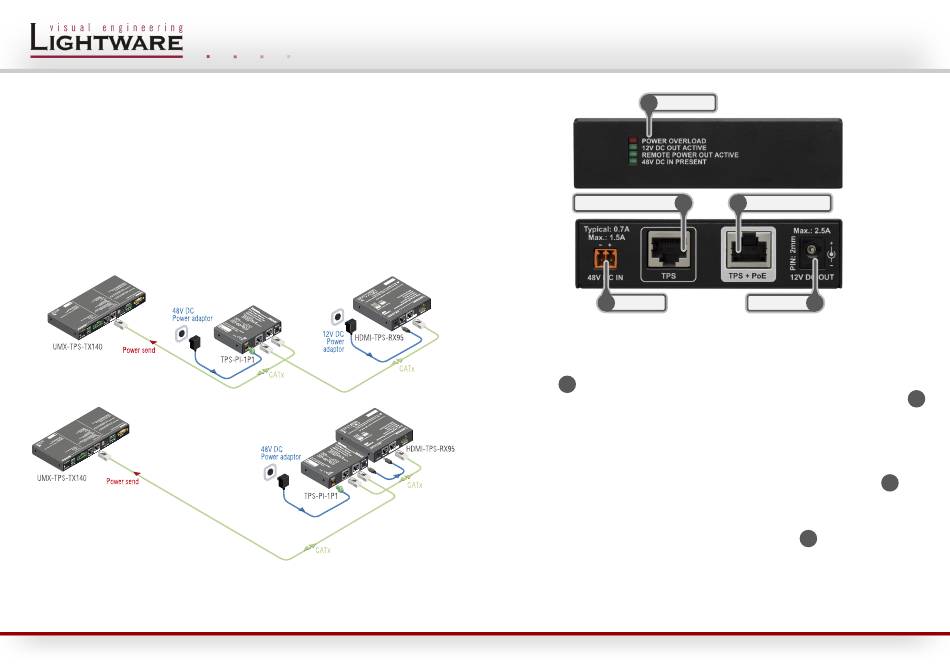This screenshot has height=672, width=950.
Task: Click the '48V DC Power adaptor' label in upper diagram
Action: 192,314
